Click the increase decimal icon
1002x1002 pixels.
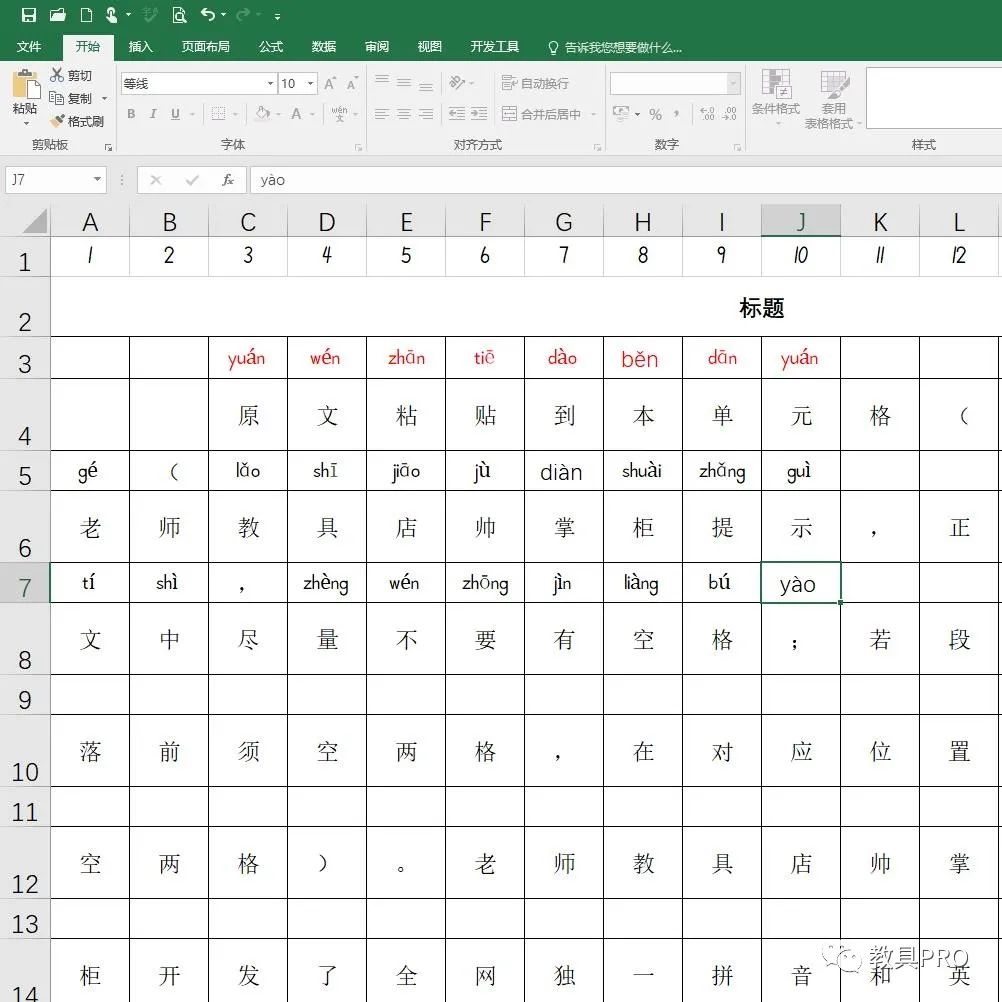click(x=707, y=114)
